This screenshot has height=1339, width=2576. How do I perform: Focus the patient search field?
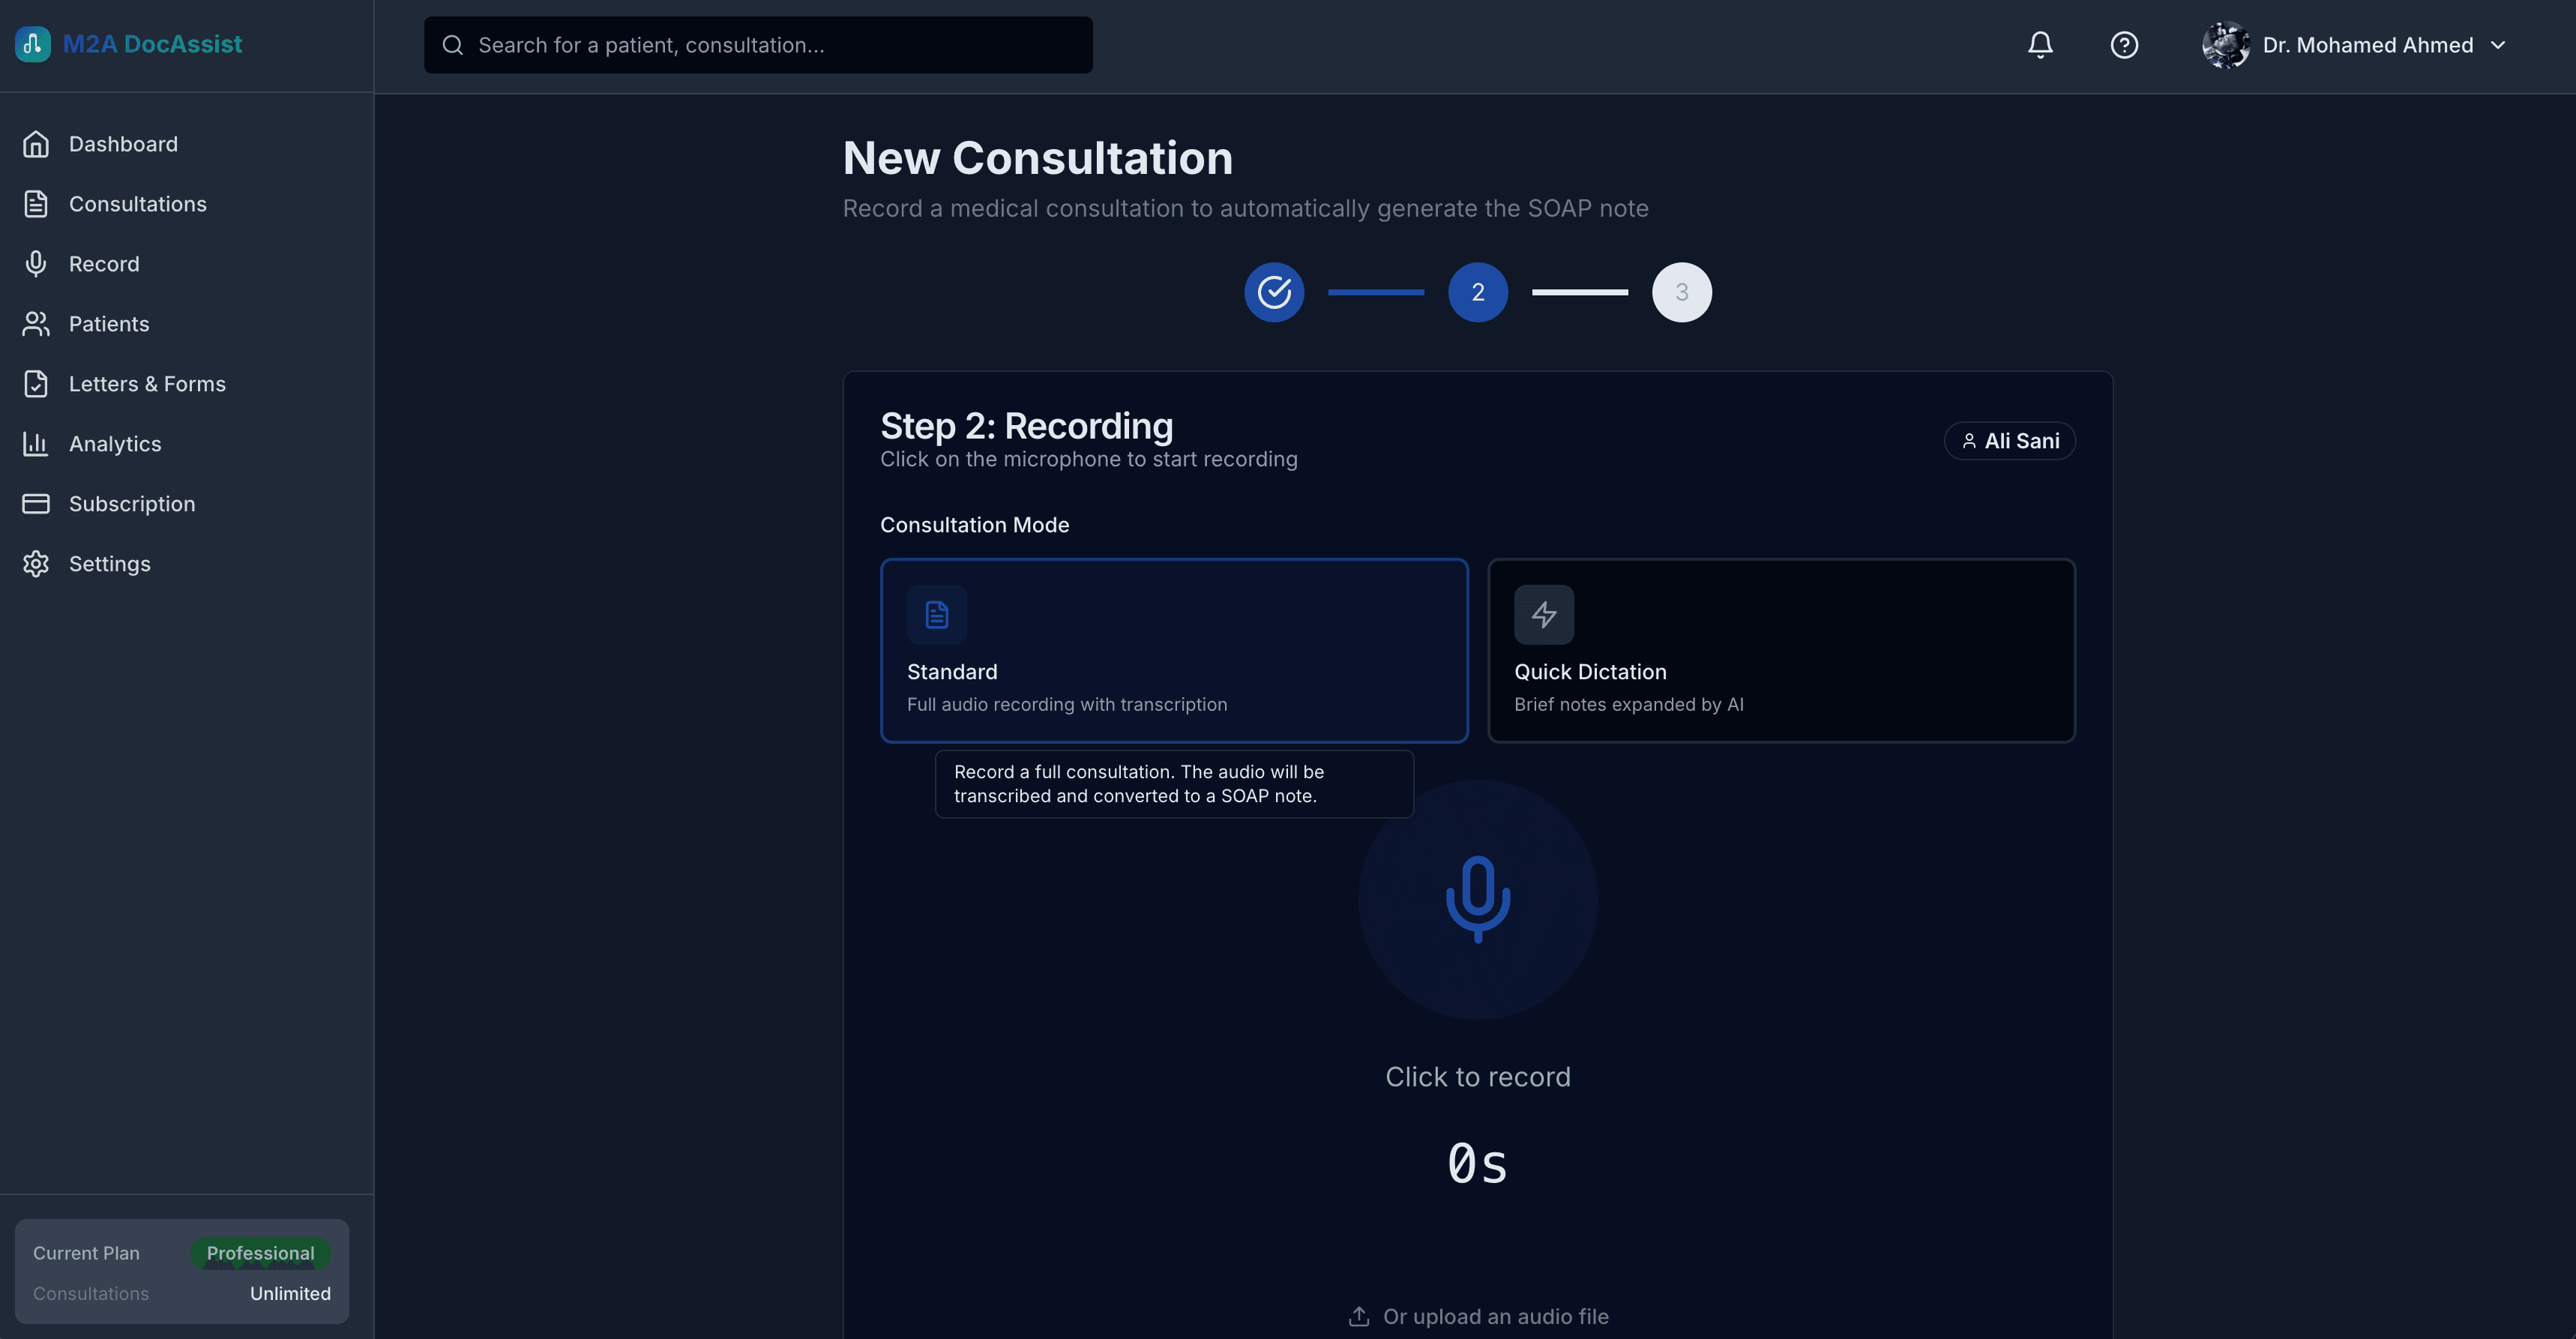point(758,45)
